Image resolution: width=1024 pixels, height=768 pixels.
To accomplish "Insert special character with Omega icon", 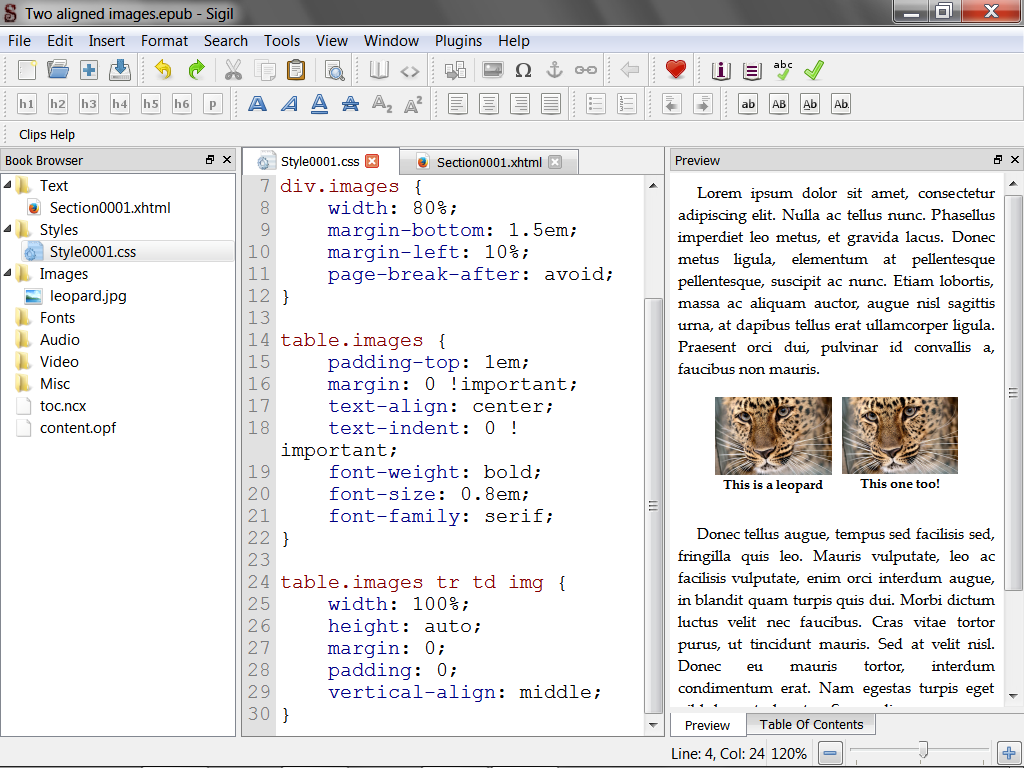I will pos(523,70).
